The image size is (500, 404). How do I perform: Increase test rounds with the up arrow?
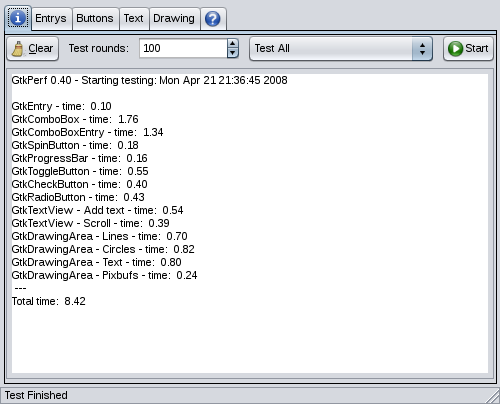233,44
